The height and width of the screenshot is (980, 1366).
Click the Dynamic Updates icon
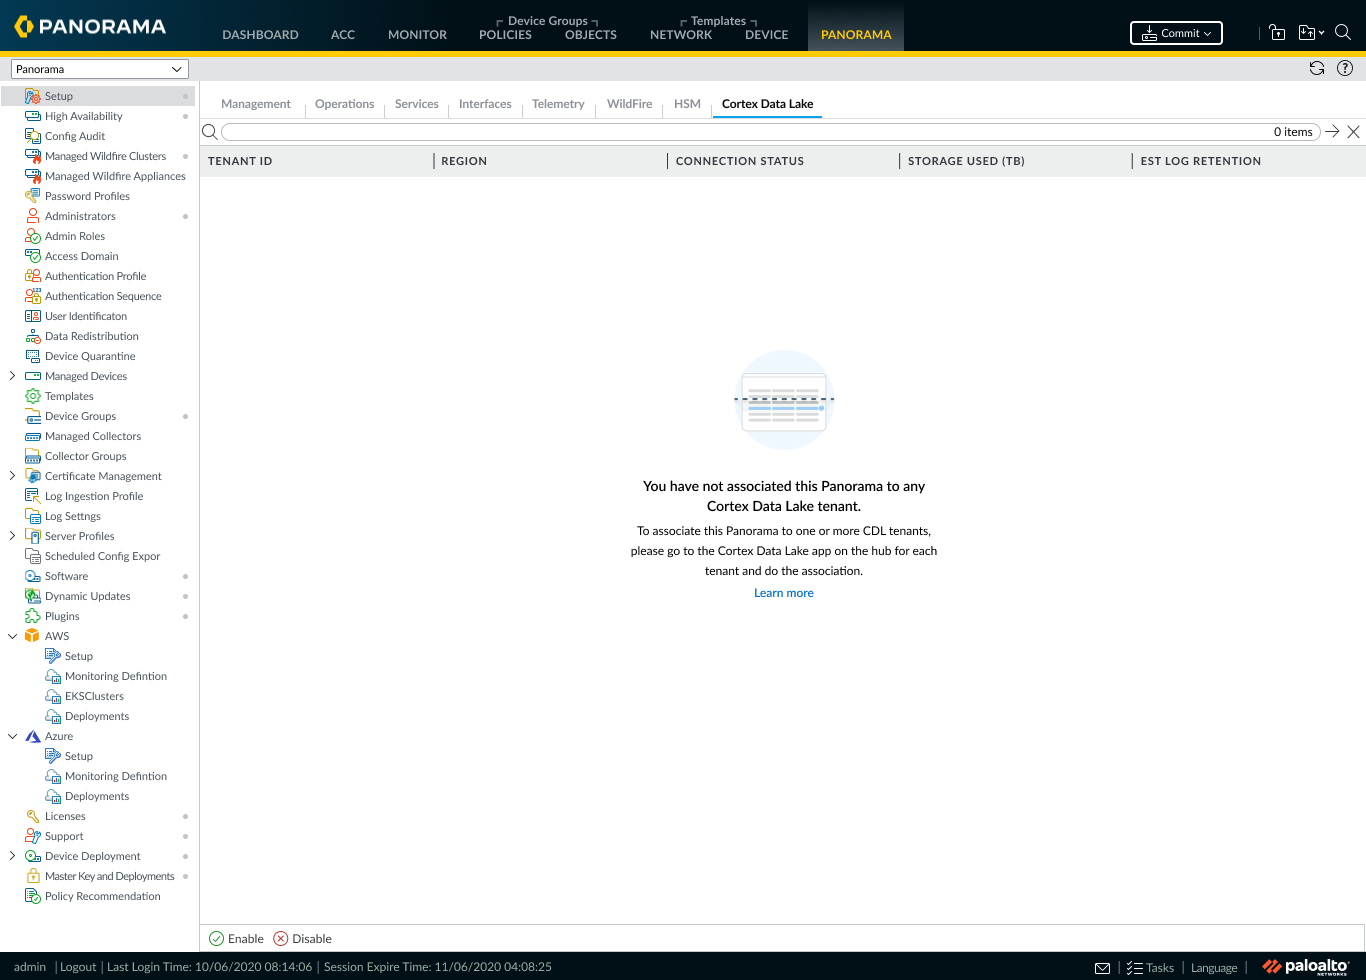coord(33,596)
